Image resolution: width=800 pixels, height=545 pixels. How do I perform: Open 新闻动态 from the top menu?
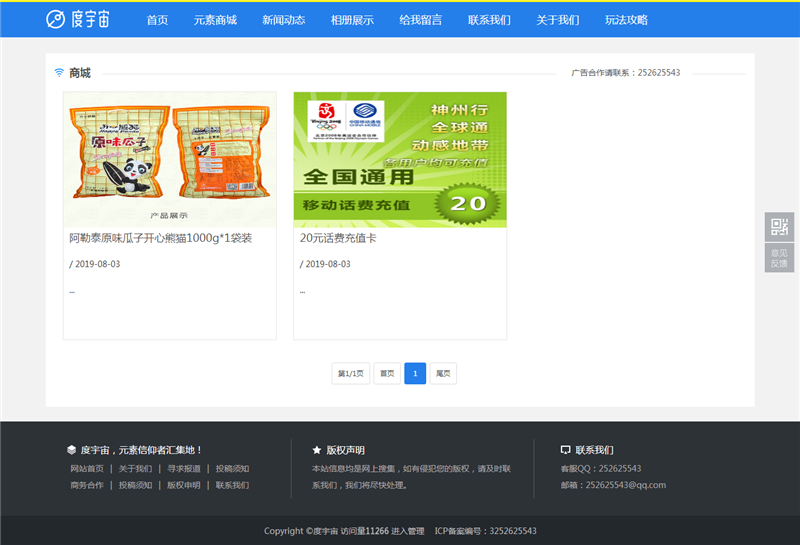click(283, 20)
